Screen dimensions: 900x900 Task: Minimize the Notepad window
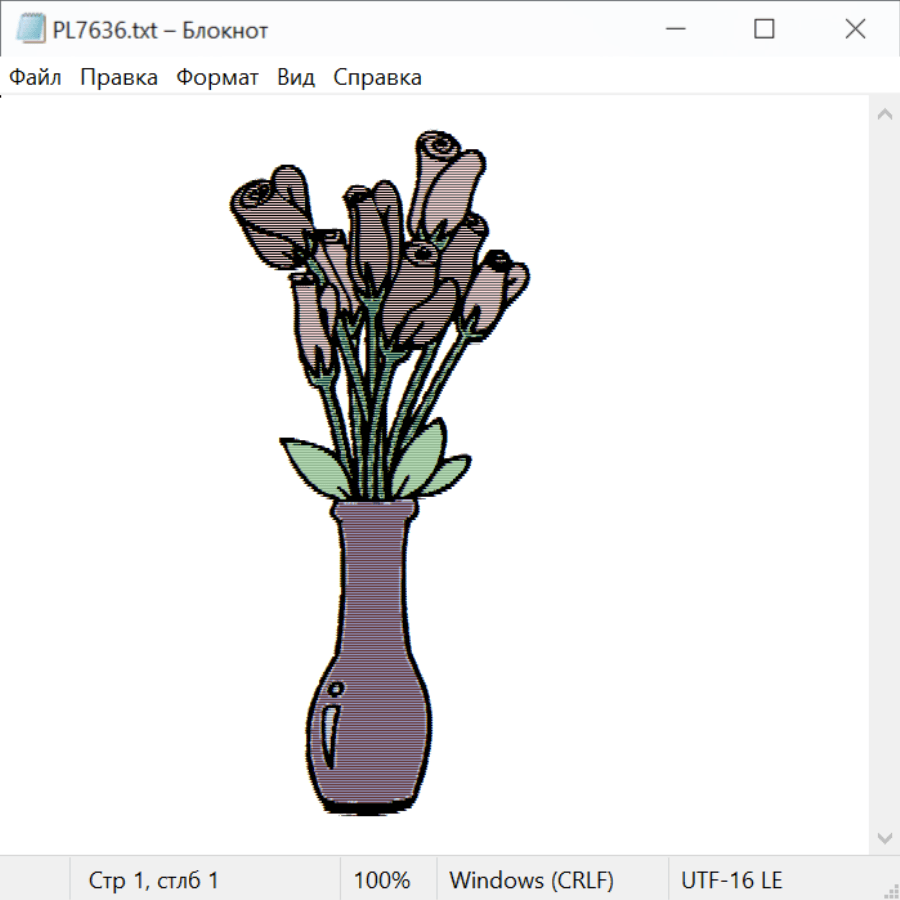673,30
